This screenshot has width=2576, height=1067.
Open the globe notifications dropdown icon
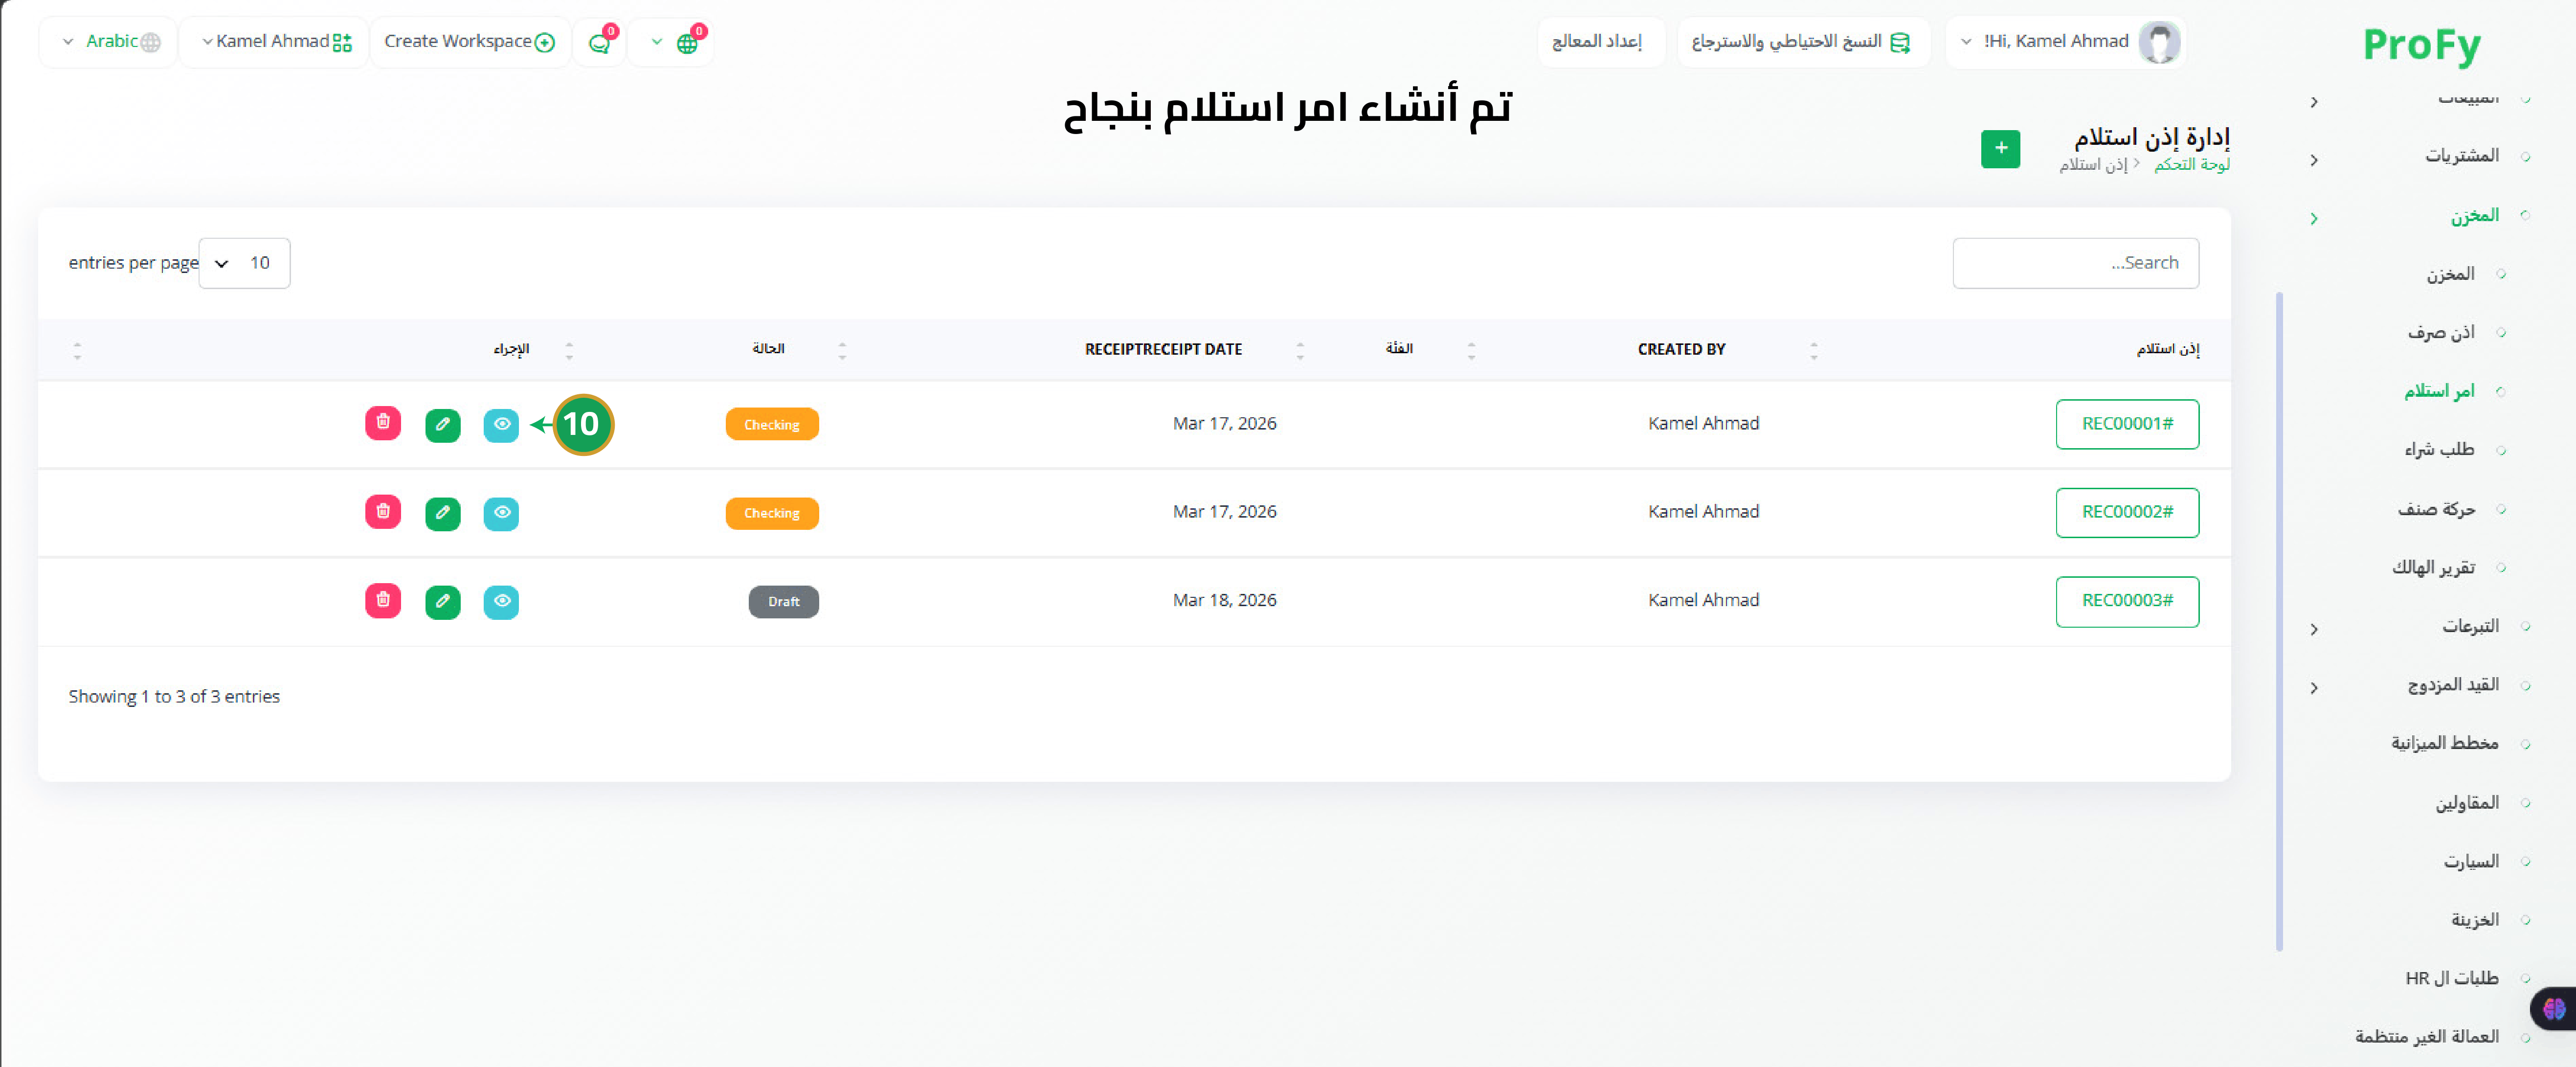672,42
